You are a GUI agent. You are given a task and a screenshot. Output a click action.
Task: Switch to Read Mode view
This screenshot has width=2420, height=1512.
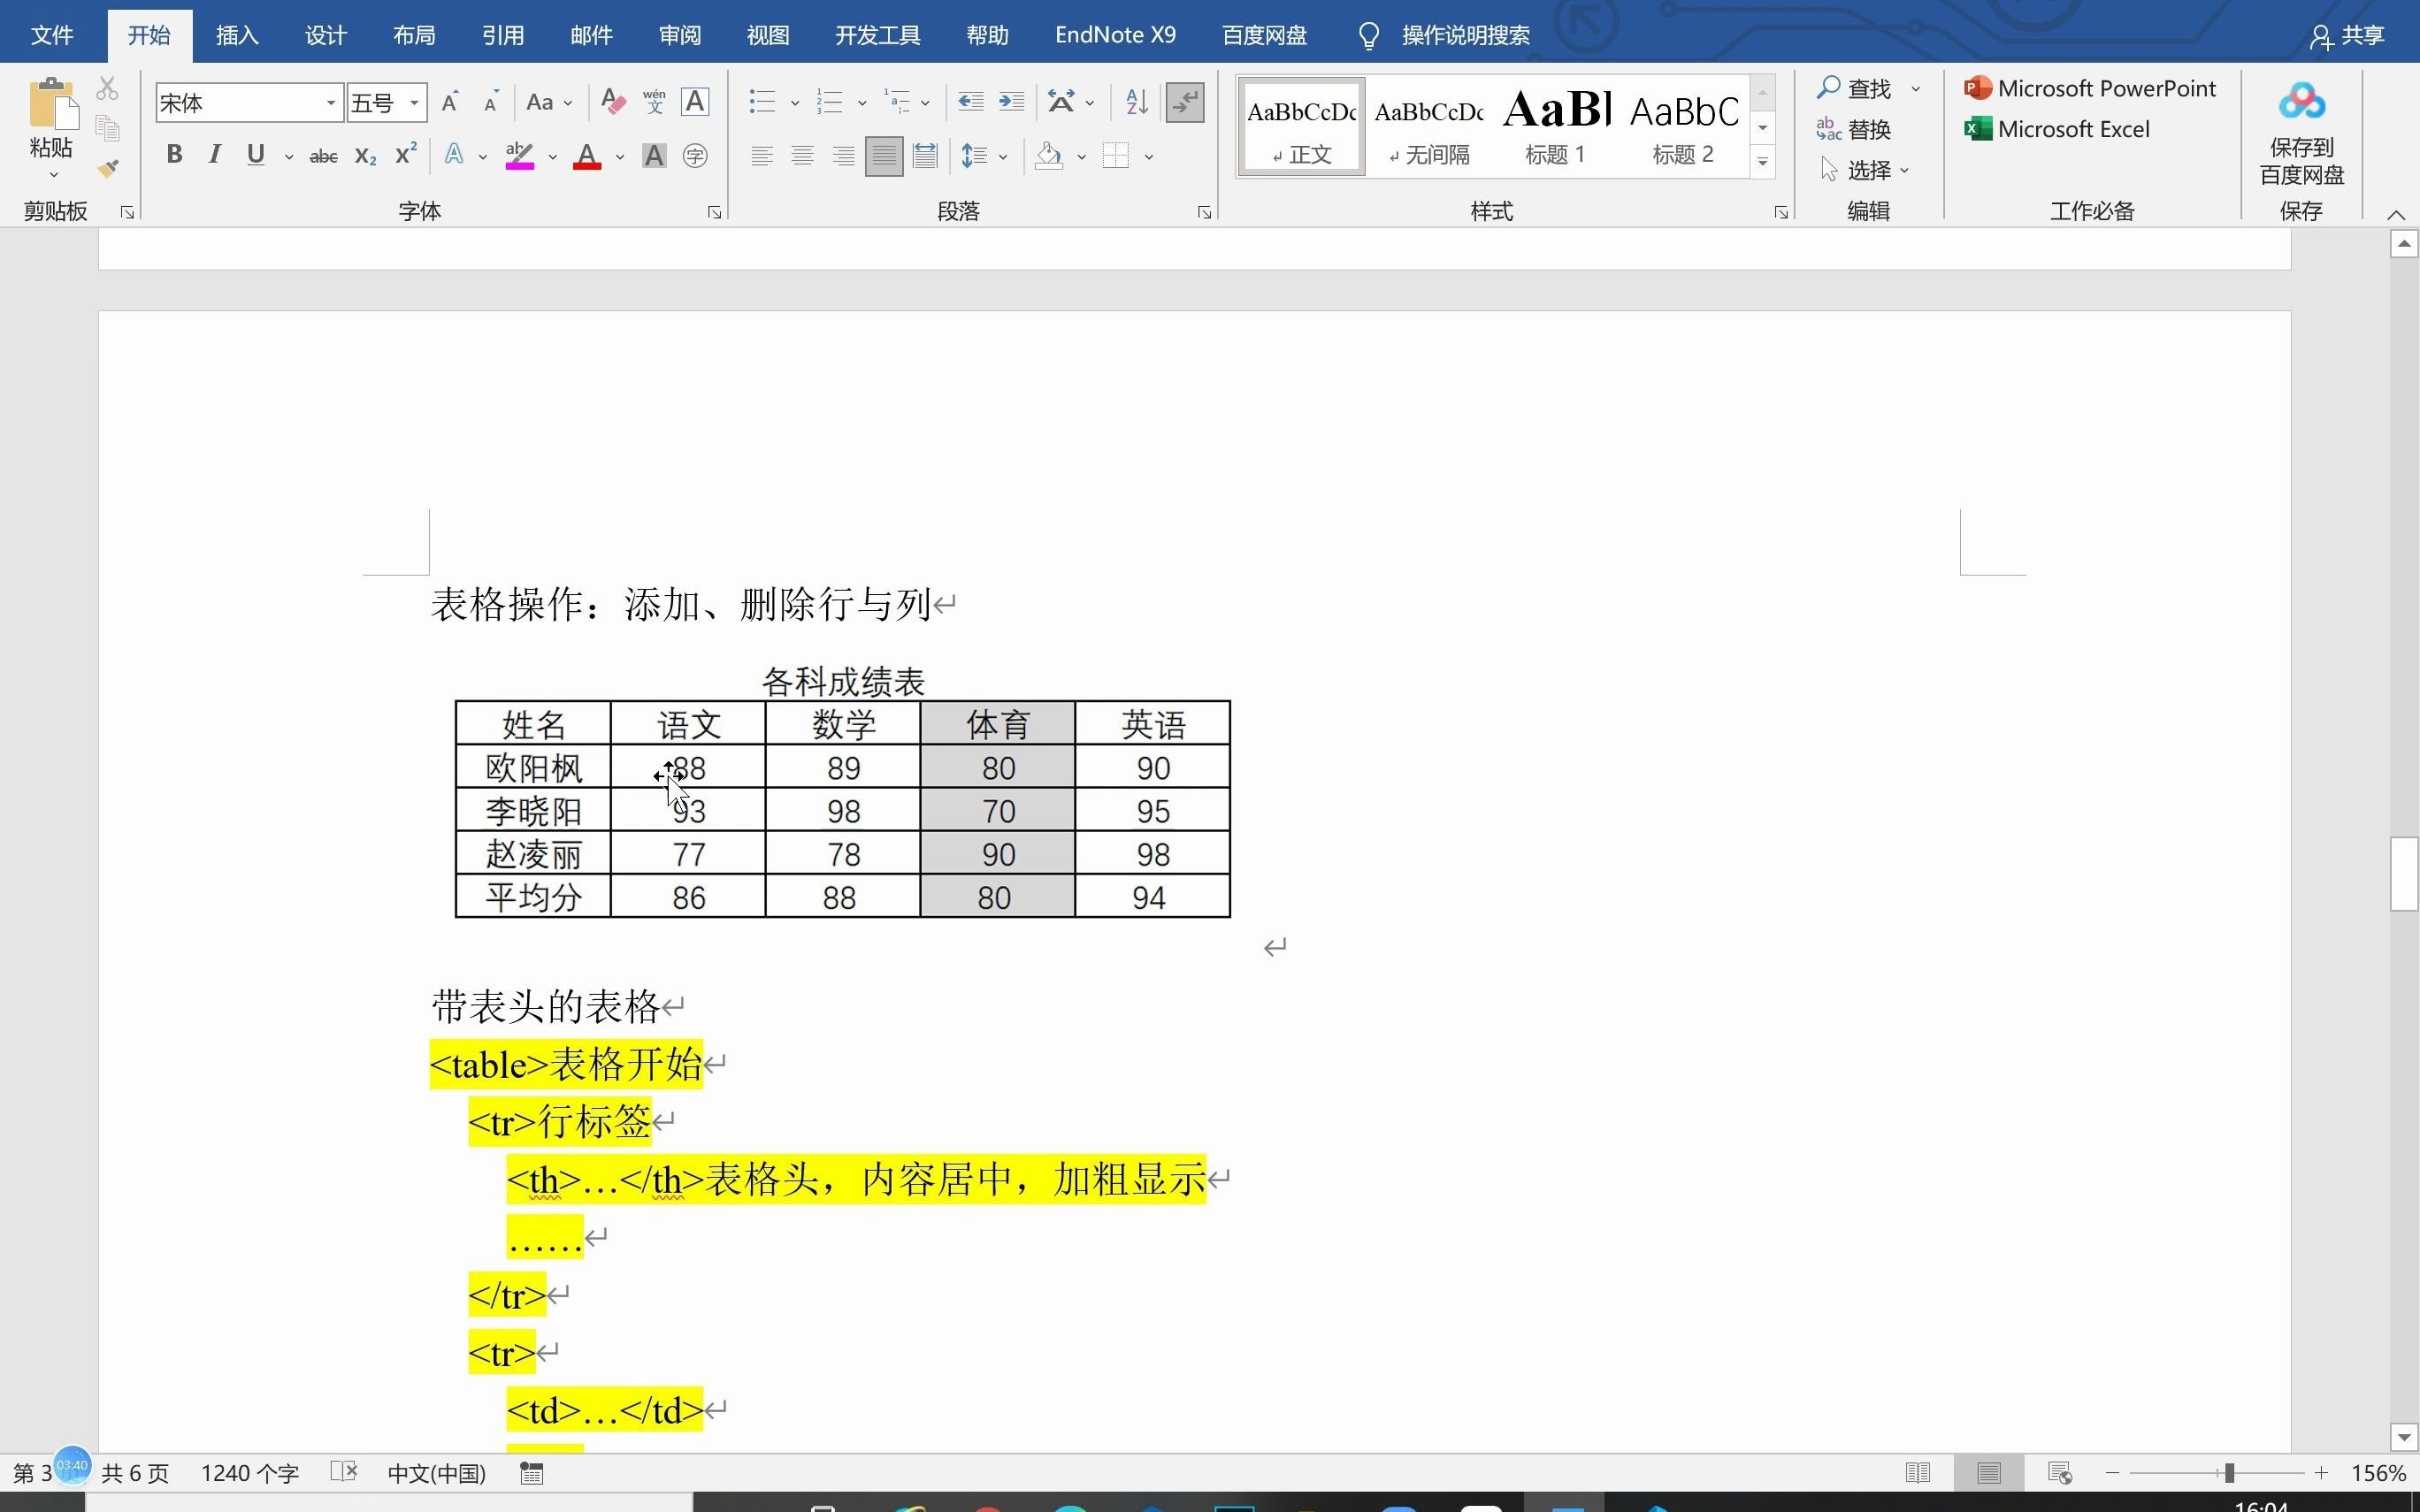1917,1473
